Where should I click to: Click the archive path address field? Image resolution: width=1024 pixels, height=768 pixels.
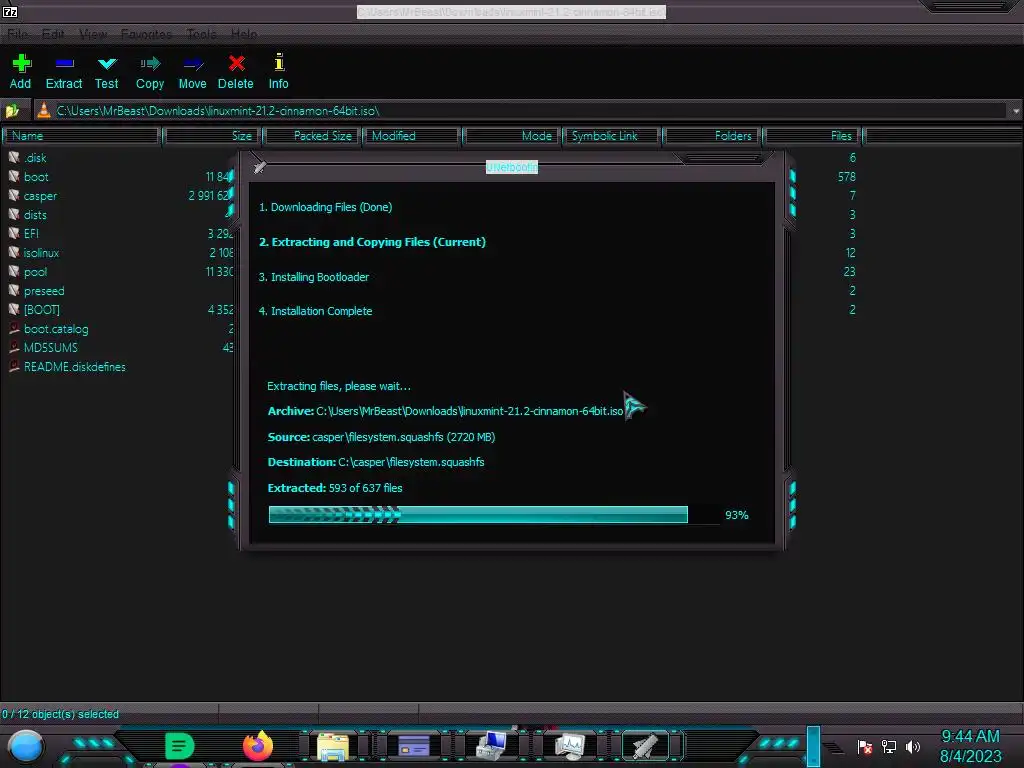click(520, 111)
